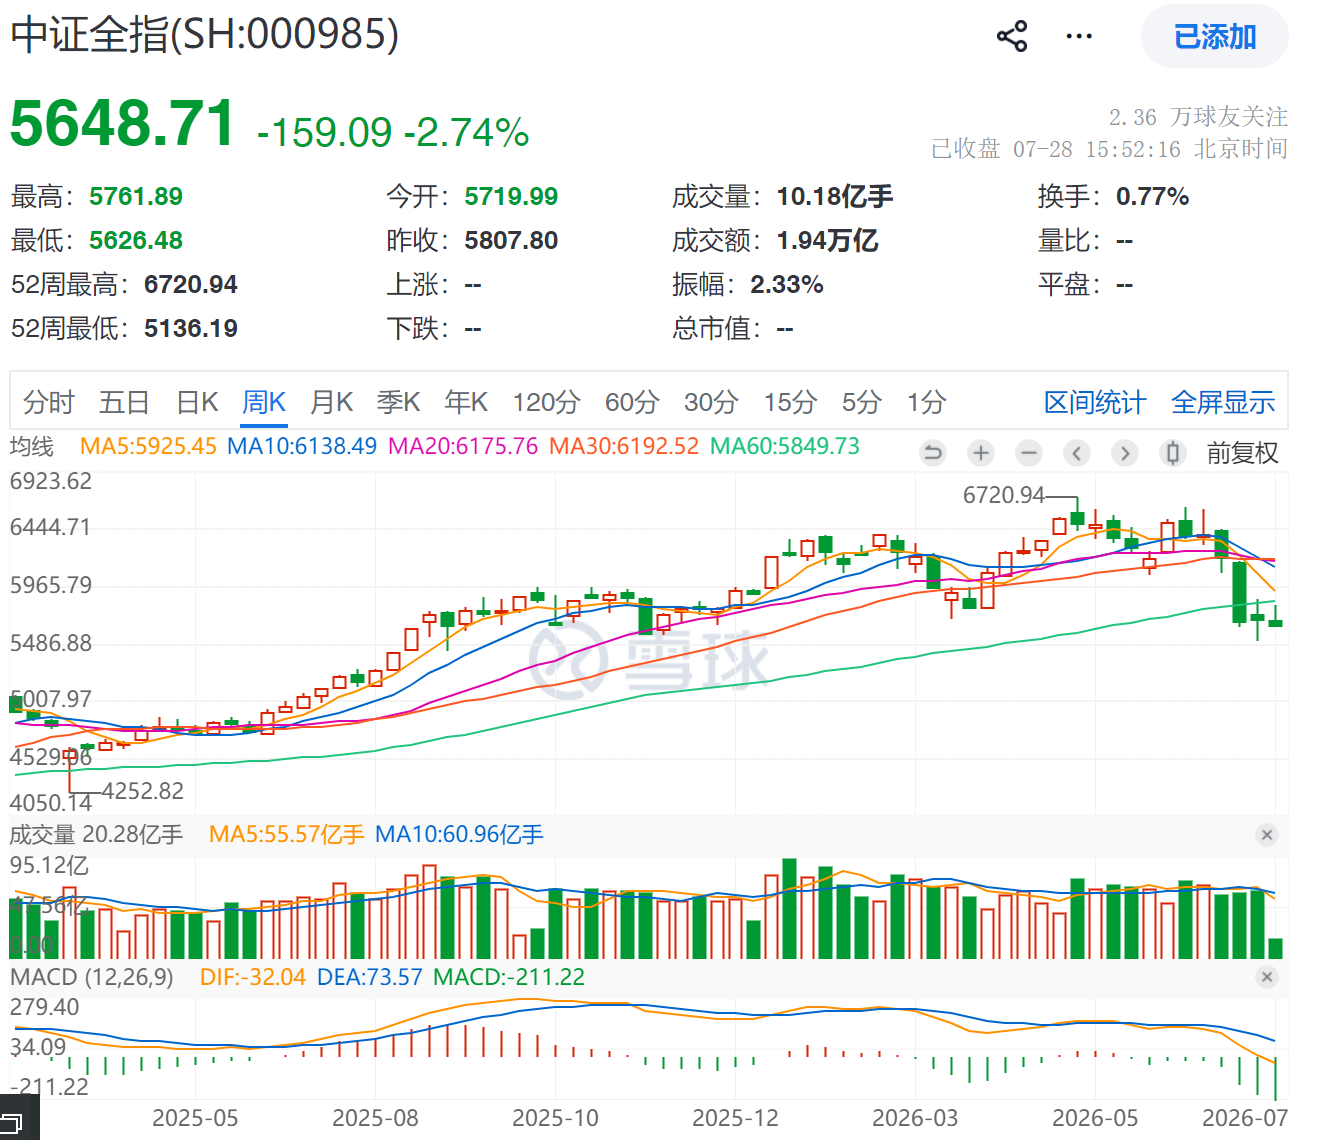Toggle the candlestick style icon
This screenshot has width=1332, height=1140.
click(x=1173, y=453)
